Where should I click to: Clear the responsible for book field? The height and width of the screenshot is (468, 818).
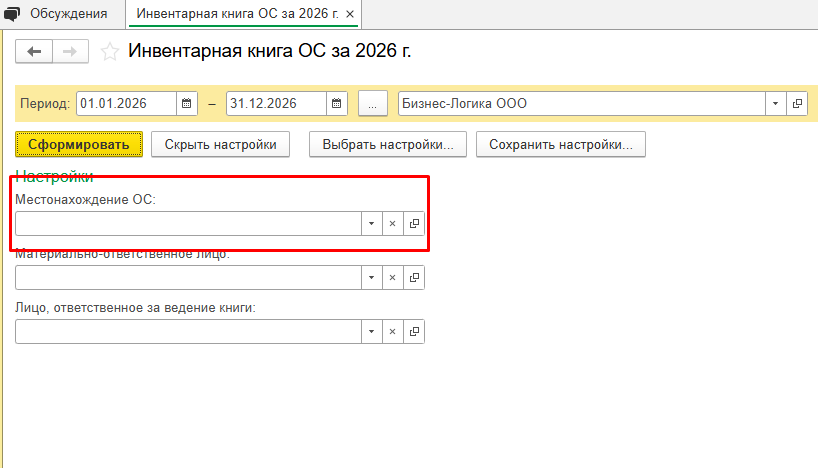click(x=392, y=331)
